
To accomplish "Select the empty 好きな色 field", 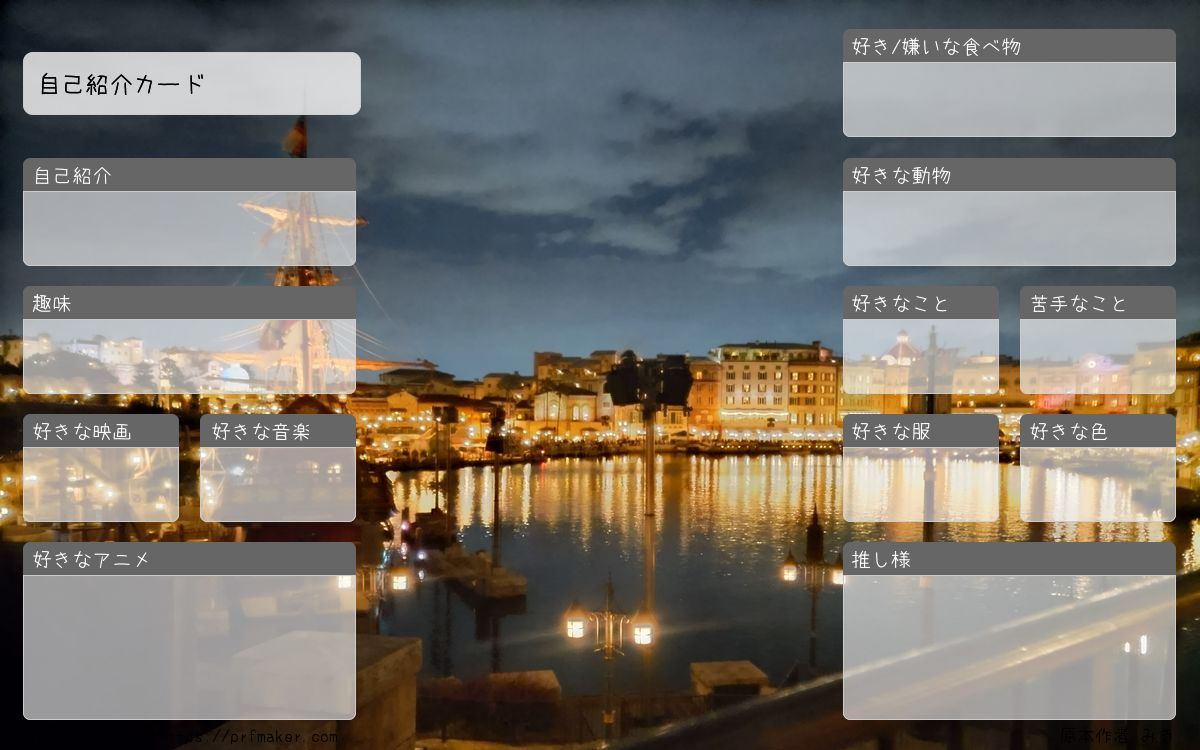I will click(1098, 484).
